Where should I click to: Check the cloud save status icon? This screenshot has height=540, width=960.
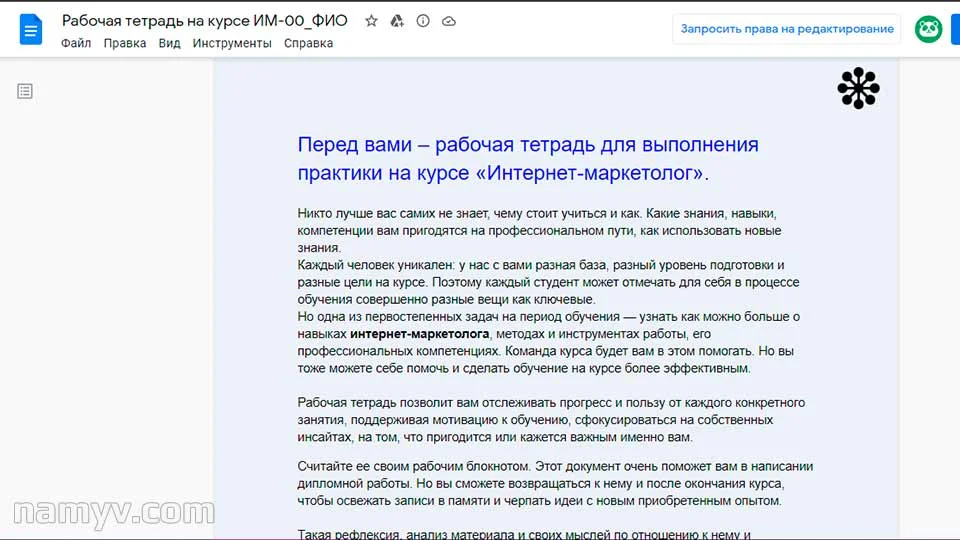click(449, 21)
